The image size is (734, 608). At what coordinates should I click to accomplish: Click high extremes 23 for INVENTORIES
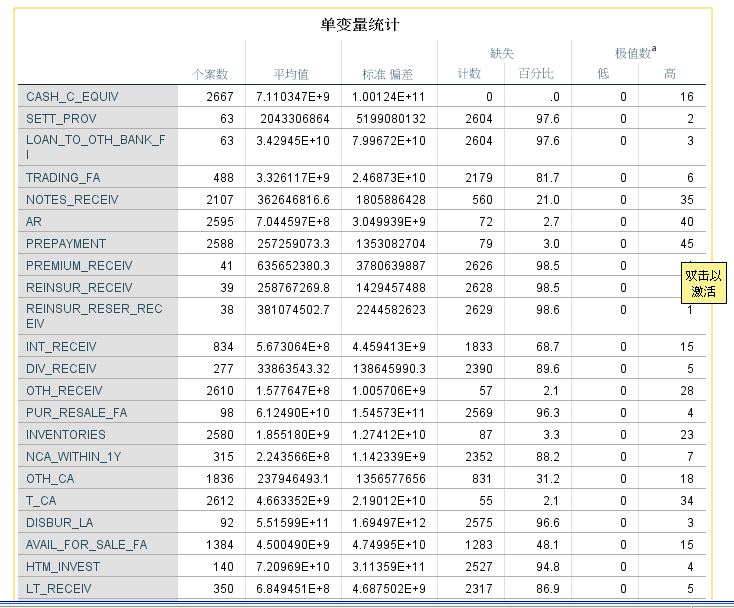(687, 434)
